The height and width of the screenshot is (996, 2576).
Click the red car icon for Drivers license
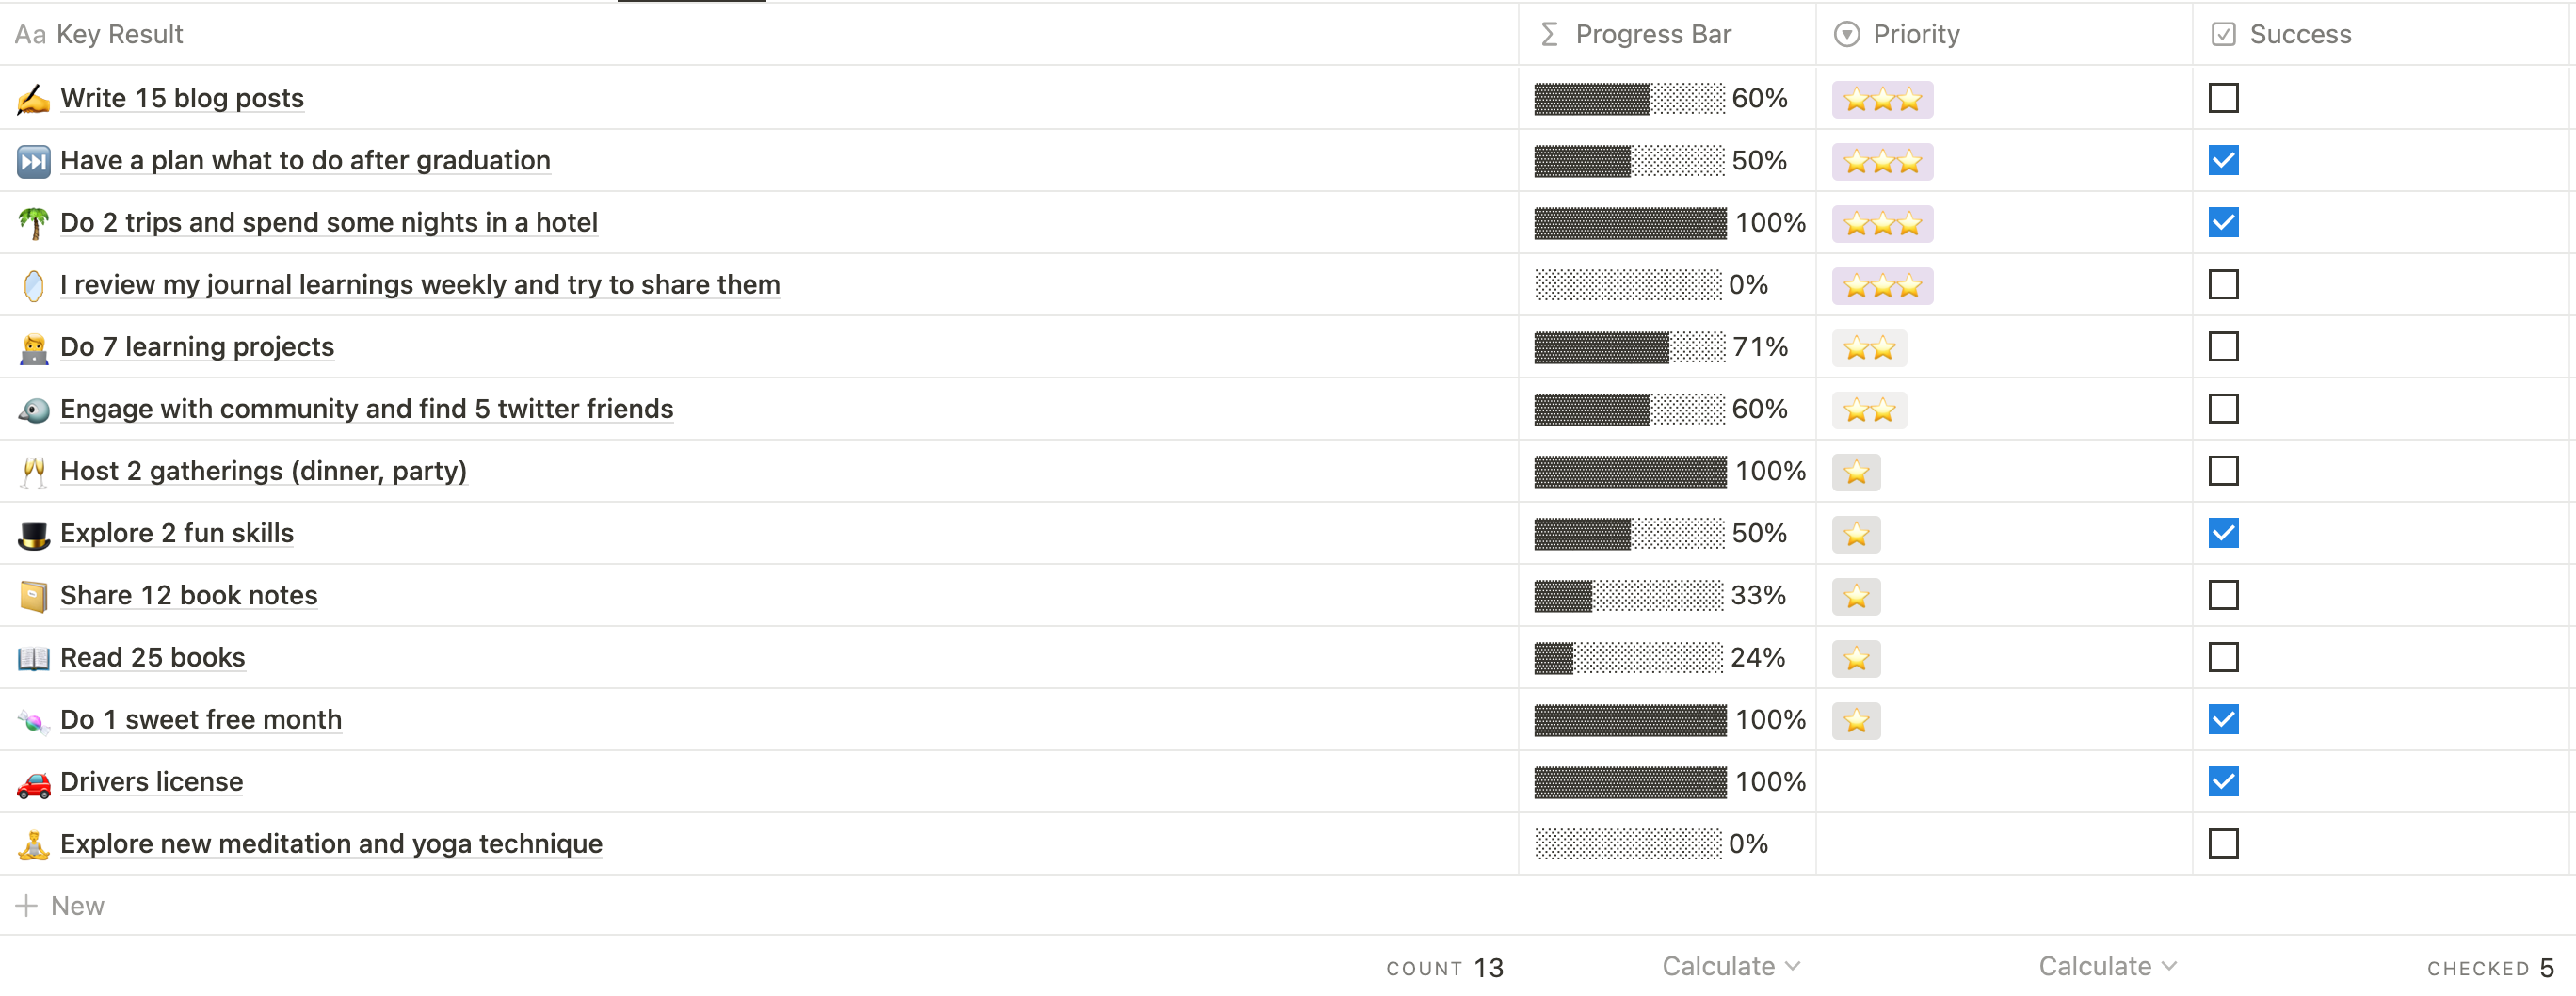pos(33,782)
